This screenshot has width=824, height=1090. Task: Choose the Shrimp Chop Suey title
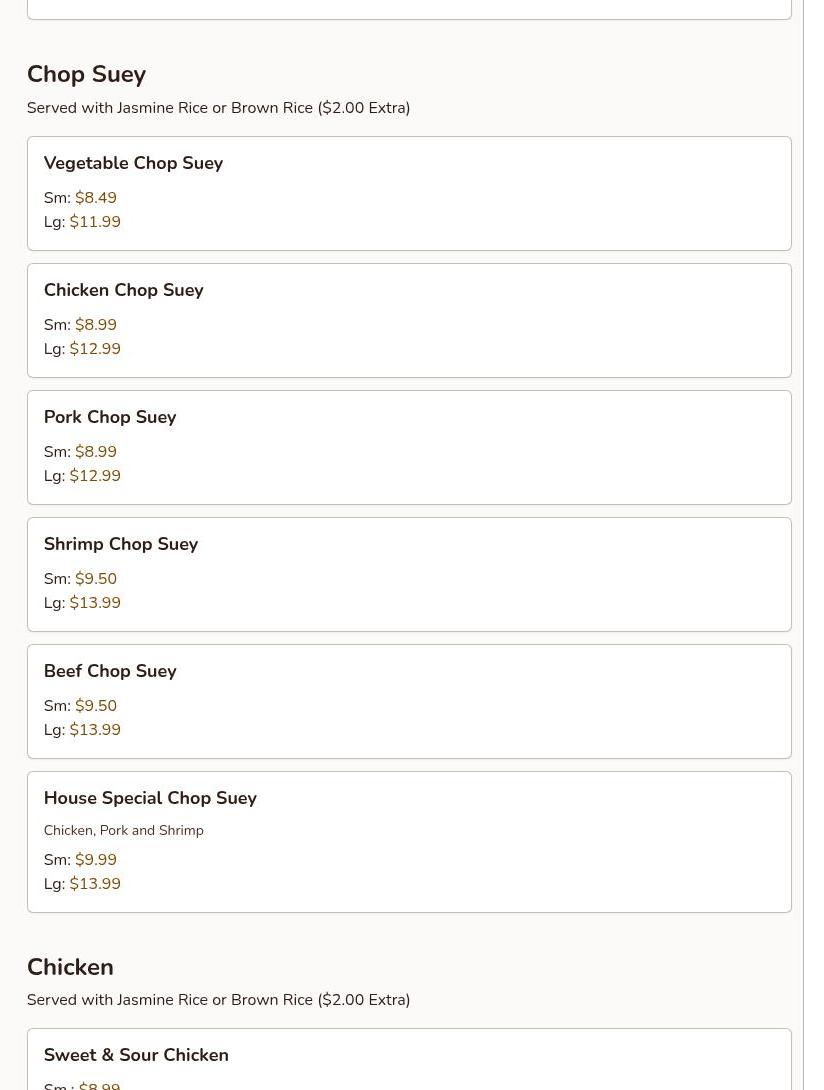pos(120,544)
